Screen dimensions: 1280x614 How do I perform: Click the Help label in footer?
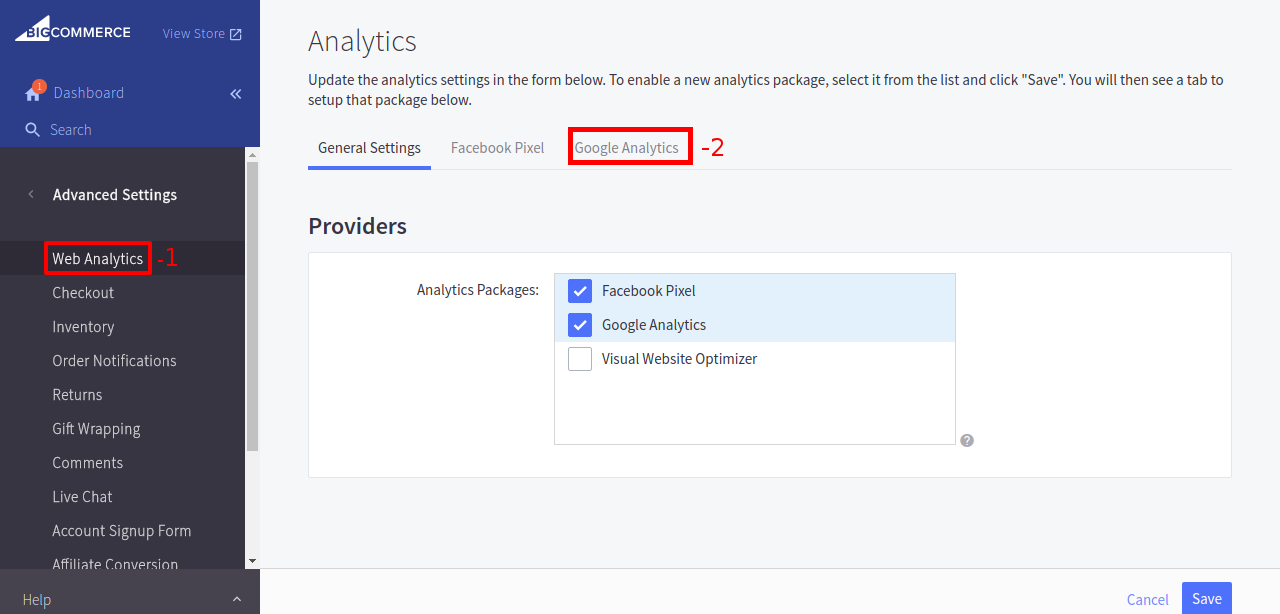pyautogui.click(x=36, y=600)
